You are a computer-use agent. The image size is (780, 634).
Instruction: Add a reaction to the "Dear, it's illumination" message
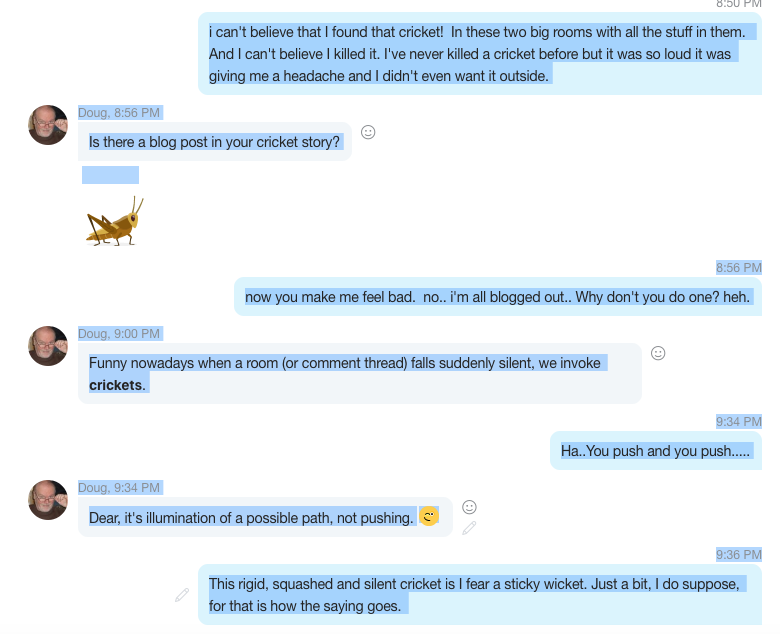click(470, 507)
